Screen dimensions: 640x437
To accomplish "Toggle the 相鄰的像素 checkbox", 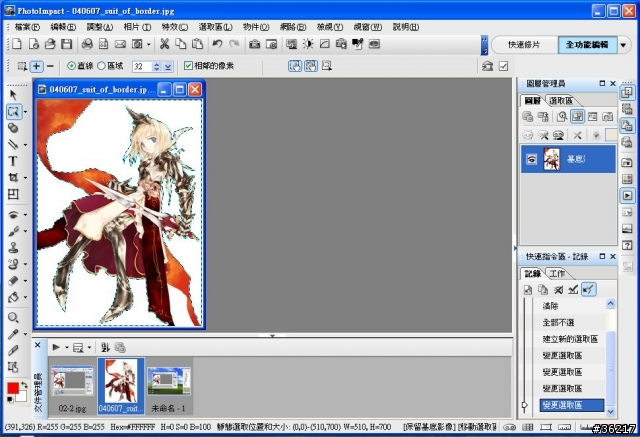I will click(188, 66).
